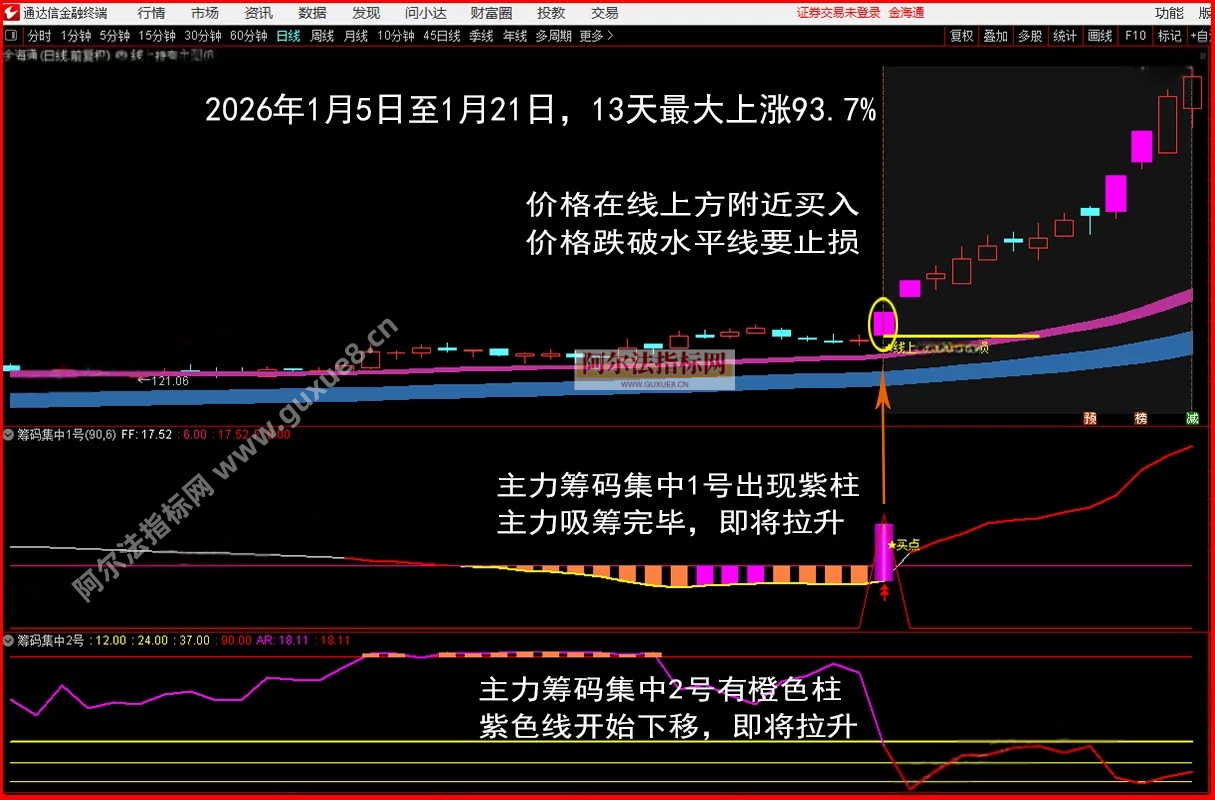
Task: Click the 标记 marker icon
Action: pyautogui.click(x=1168, y=35)
